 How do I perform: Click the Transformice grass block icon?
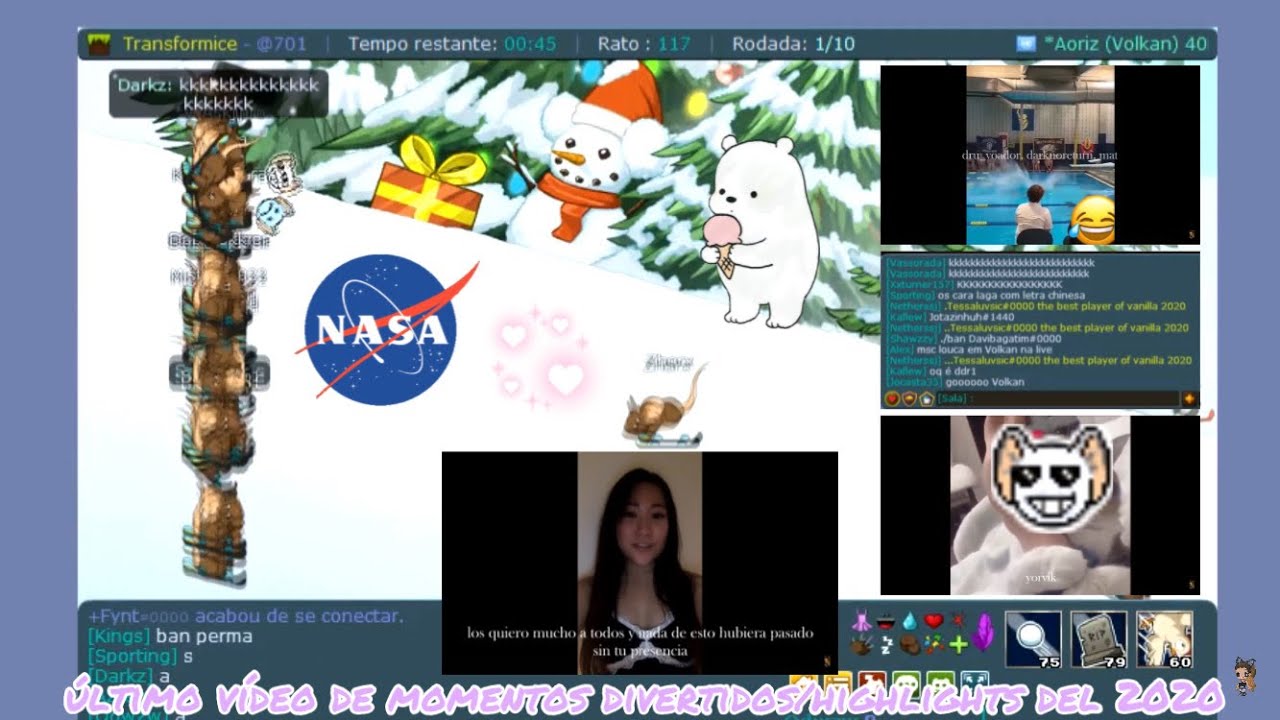[x=99, y=44]
